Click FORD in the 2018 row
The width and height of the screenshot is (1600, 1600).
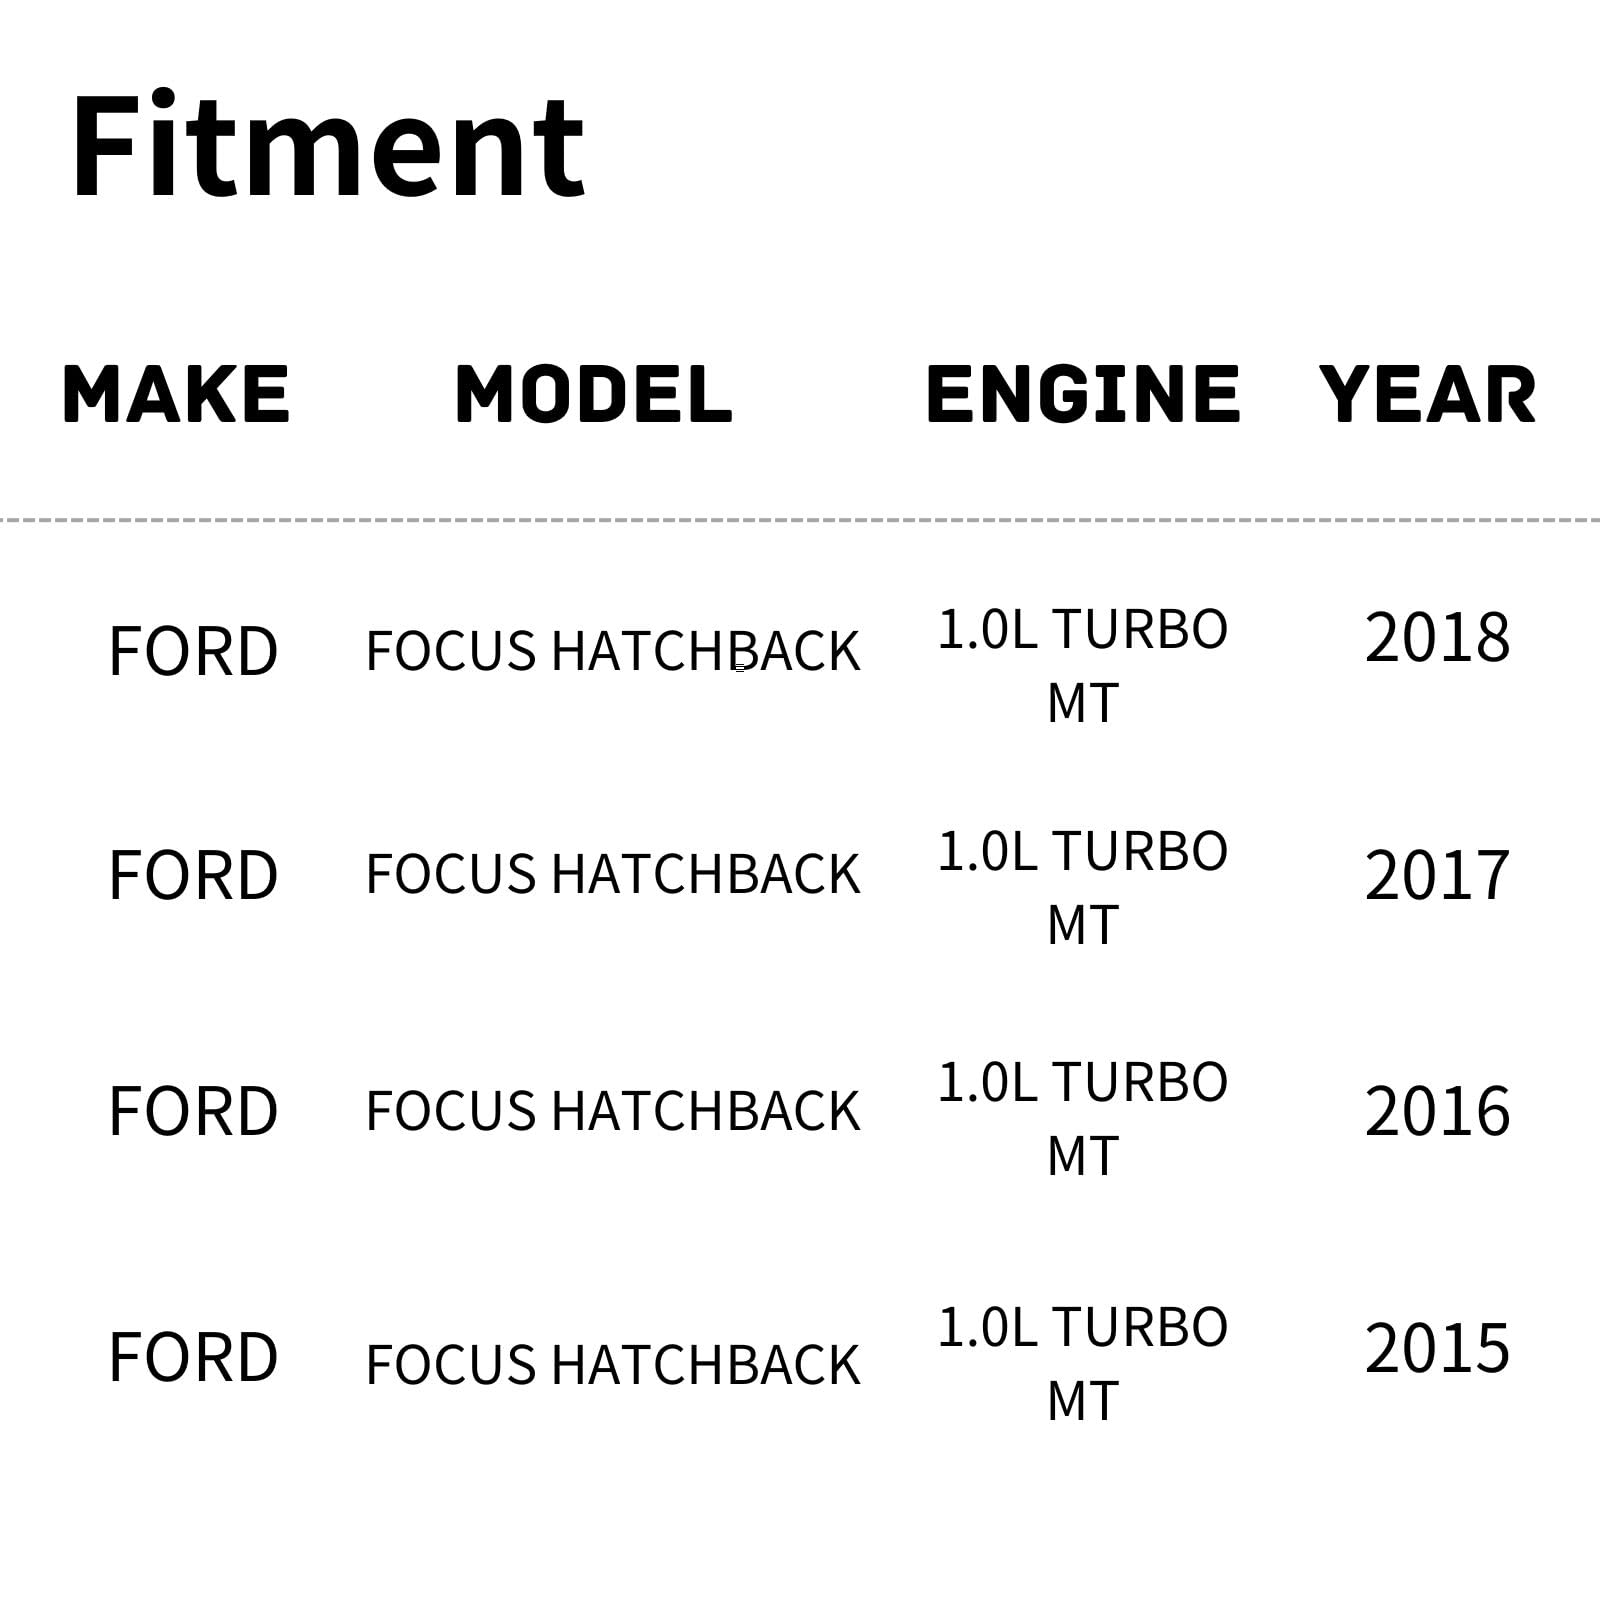click(193, 652)
